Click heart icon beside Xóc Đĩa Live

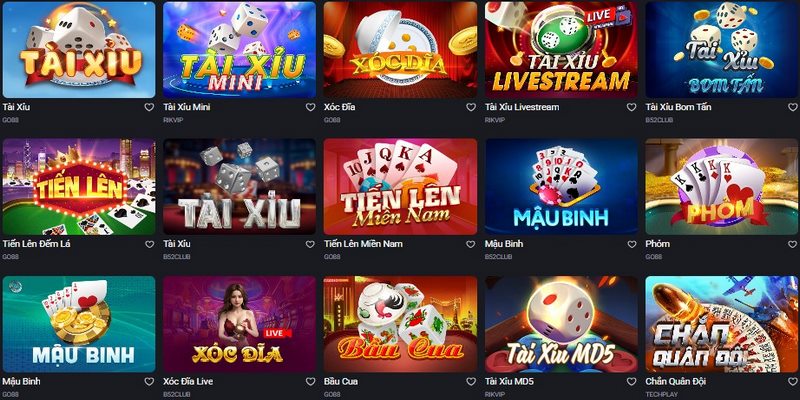tap(310, 382)
